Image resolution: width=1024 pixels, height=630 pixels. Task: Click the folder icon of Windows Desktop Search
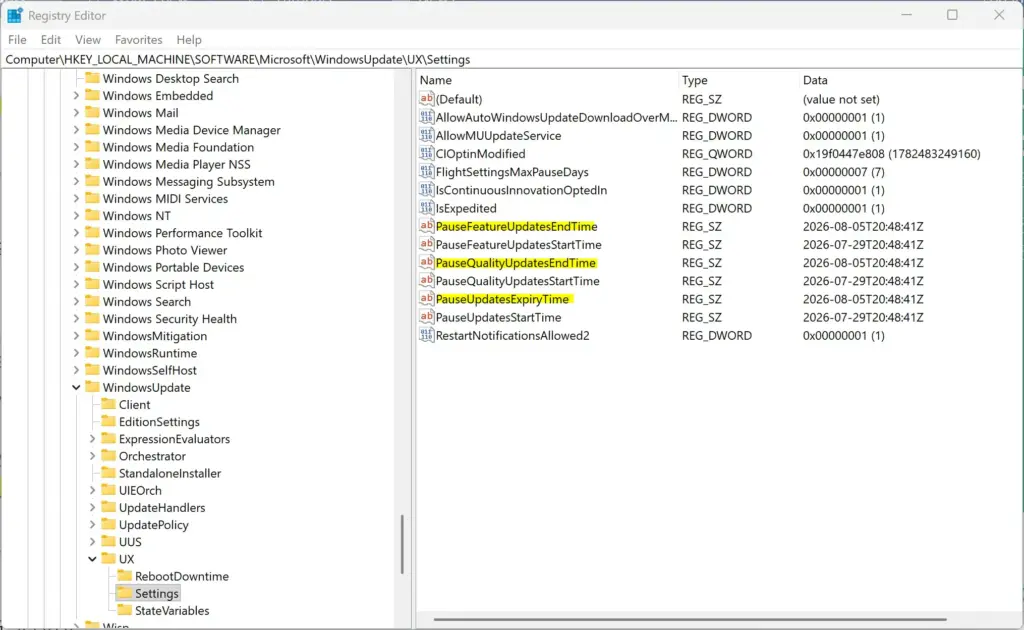click(93, 78)
